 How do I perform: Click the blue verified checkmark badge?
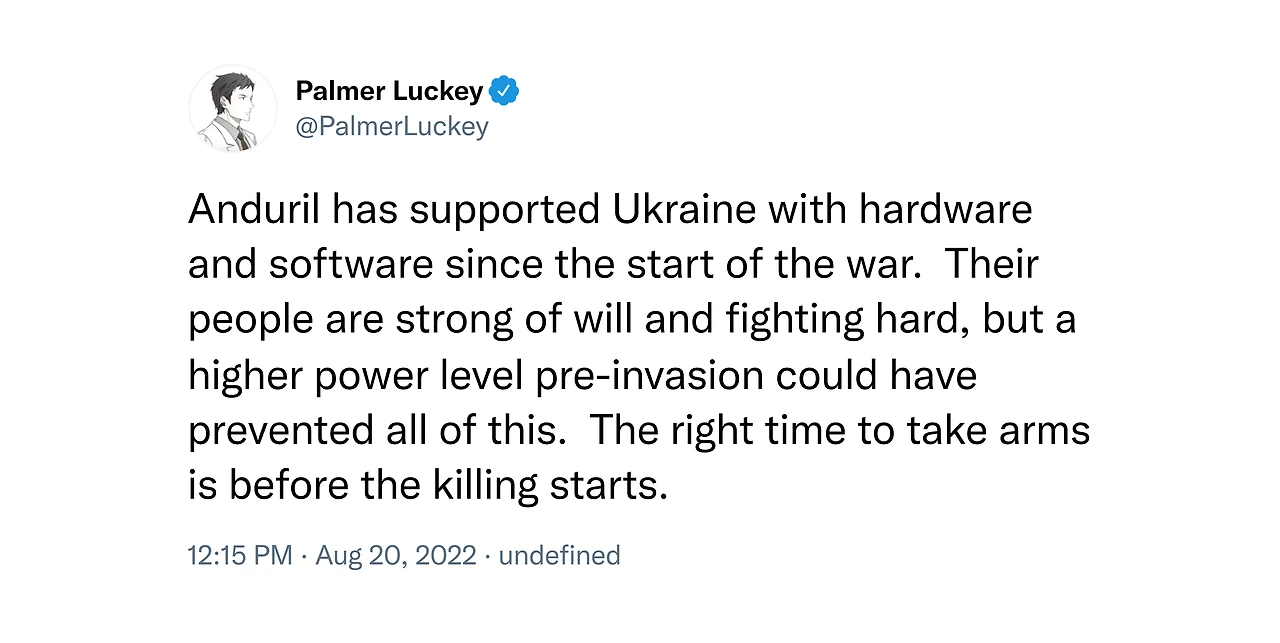tap(505, 92)
